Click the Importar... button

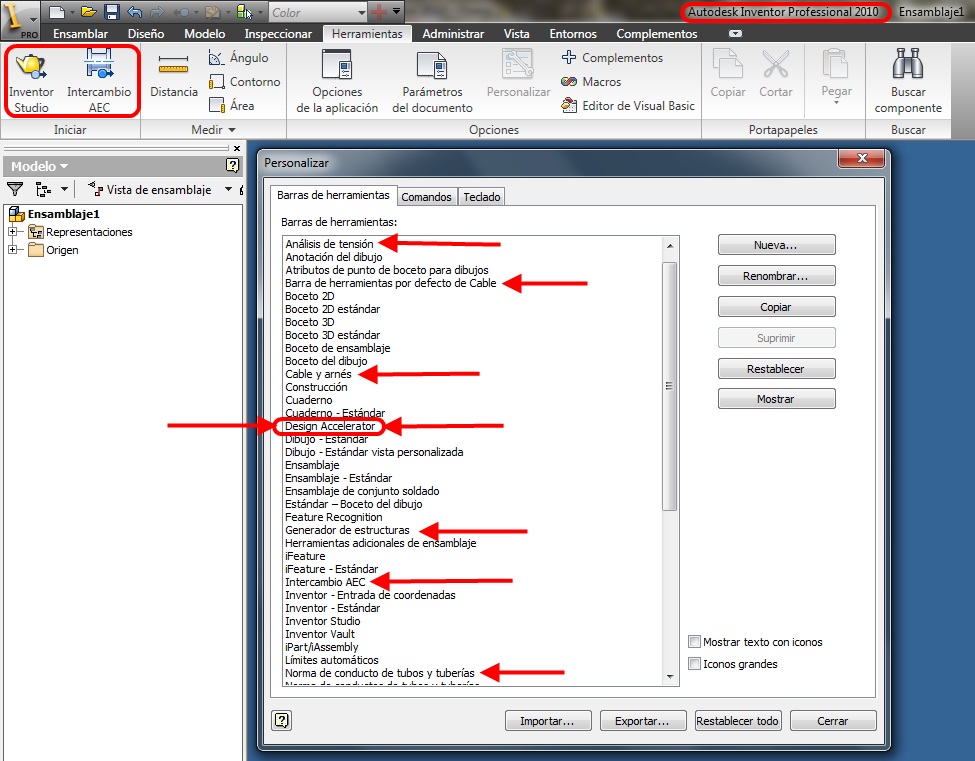pyautogui.click(x=548, y=721)
